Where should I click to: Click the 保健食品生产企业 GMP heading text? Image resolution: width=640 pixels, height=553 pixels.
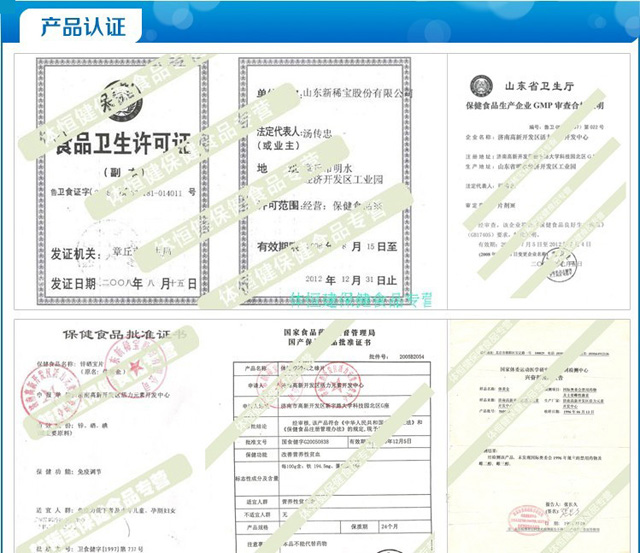coord(535,106)
